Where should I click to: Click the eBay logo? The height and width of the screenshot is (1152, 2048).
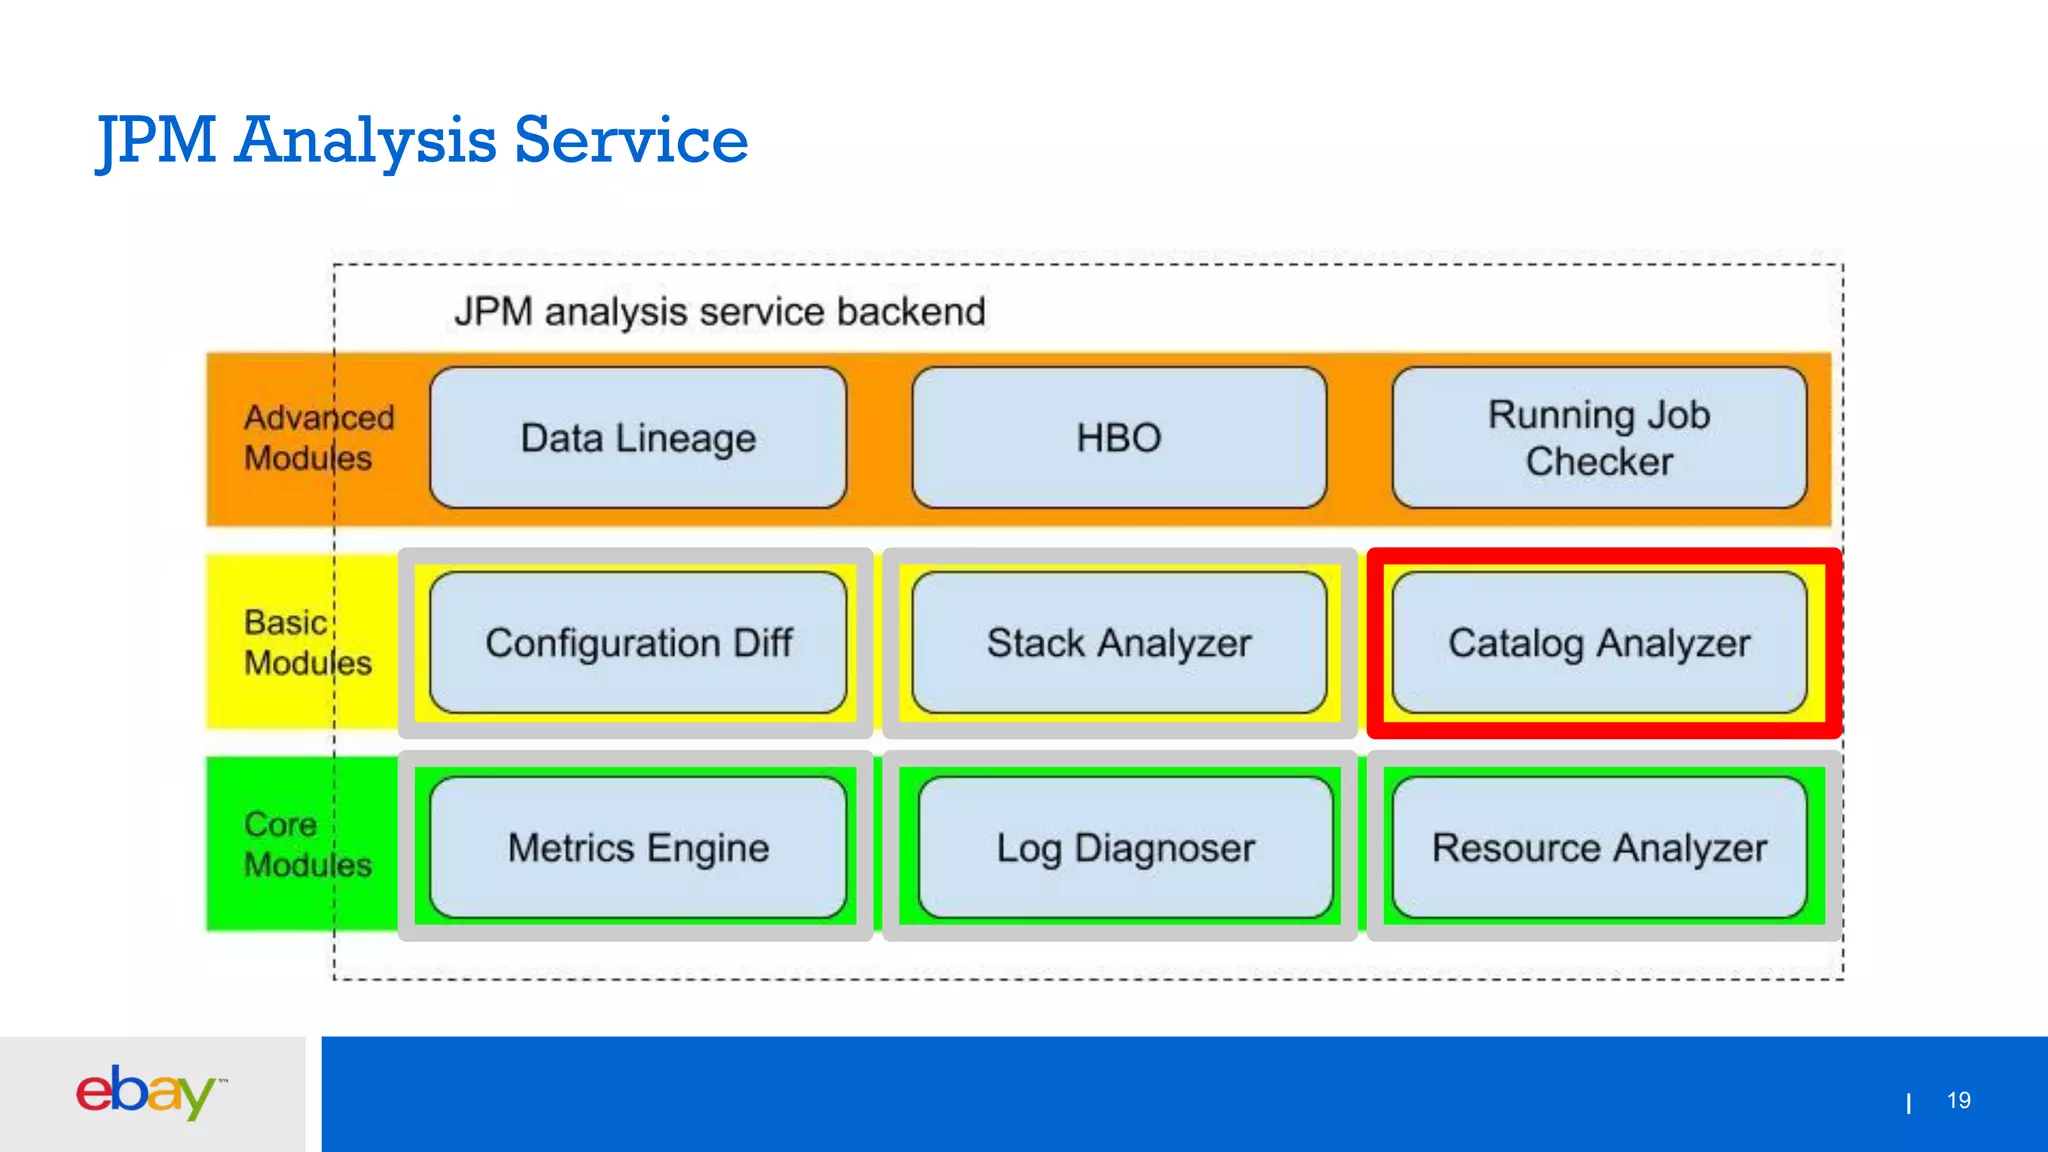[151, 1092]
